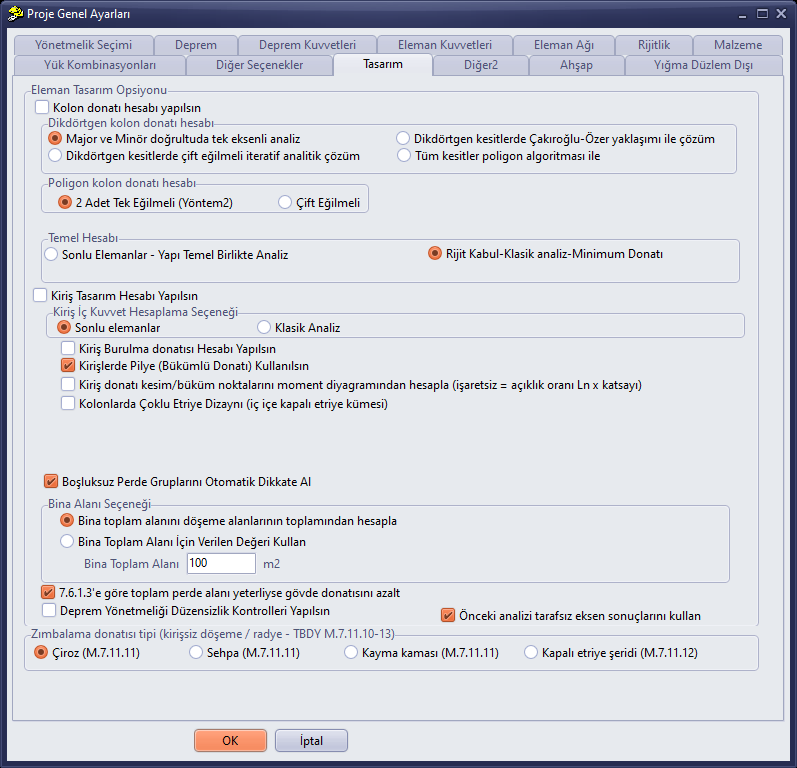Viewport: 797px width, 768px height.
Task: Enable Kolonlarda Çoklu Etriye Dizaynı
Action: tap(68, 403)
